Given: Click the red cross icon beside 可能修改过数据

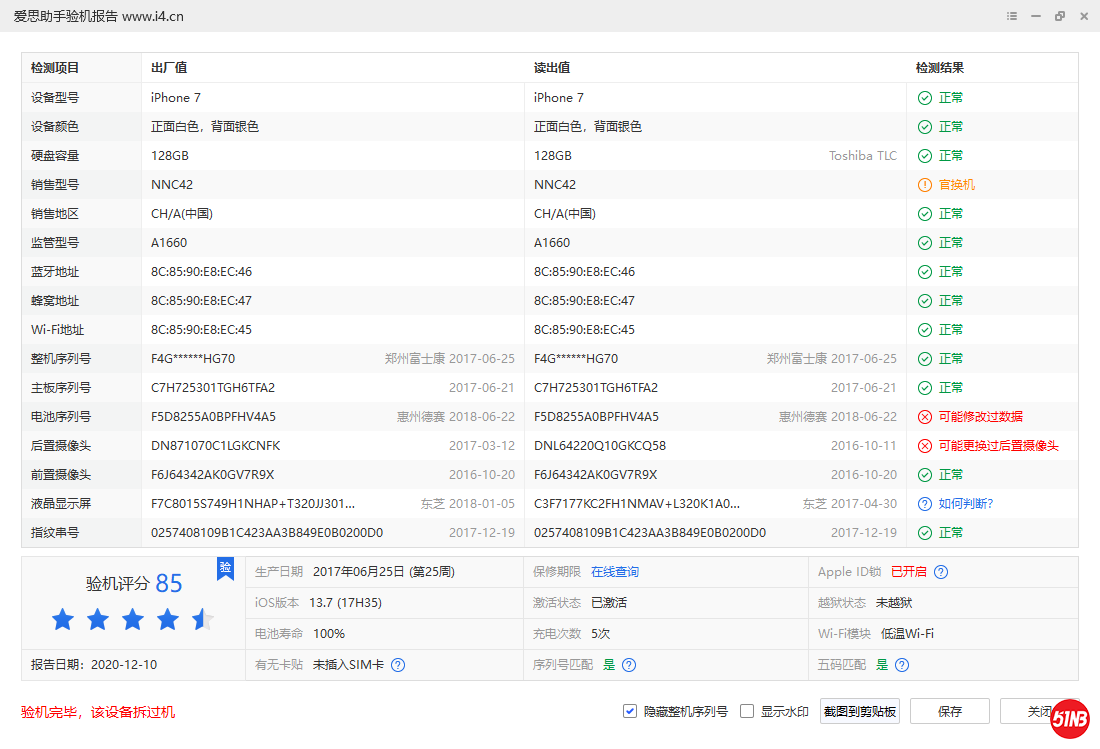Looking at the screenshot, I should (x=925, y=417).
